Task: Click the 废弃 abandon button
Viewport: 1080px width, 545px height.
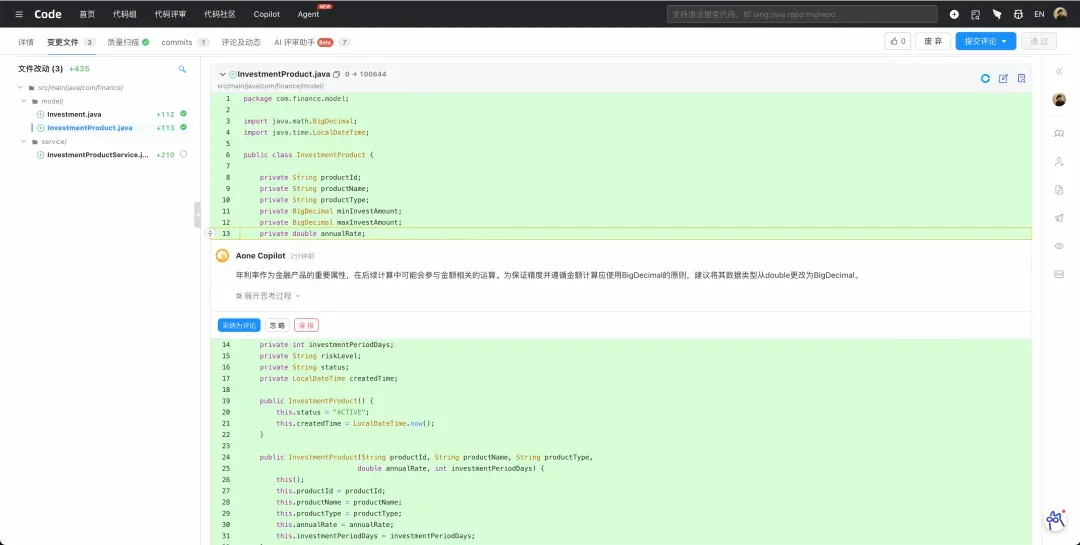Action: tap(933, 41)
